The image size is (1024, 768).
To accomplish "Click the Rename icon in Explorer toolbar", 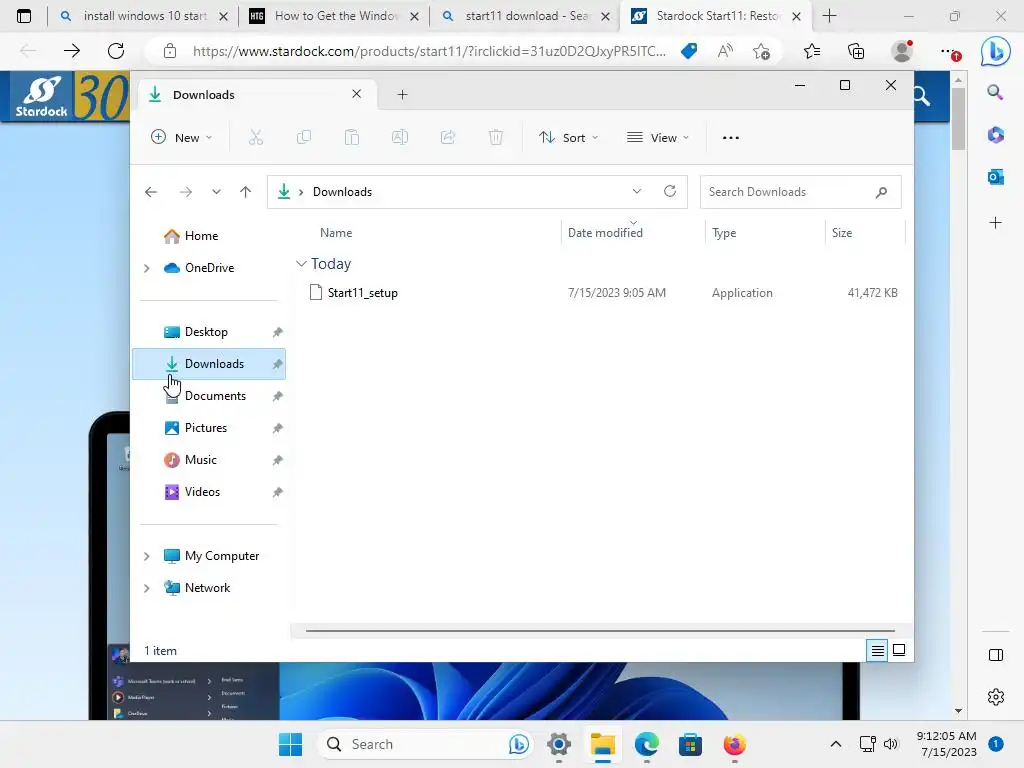I will tap(400, 138).
